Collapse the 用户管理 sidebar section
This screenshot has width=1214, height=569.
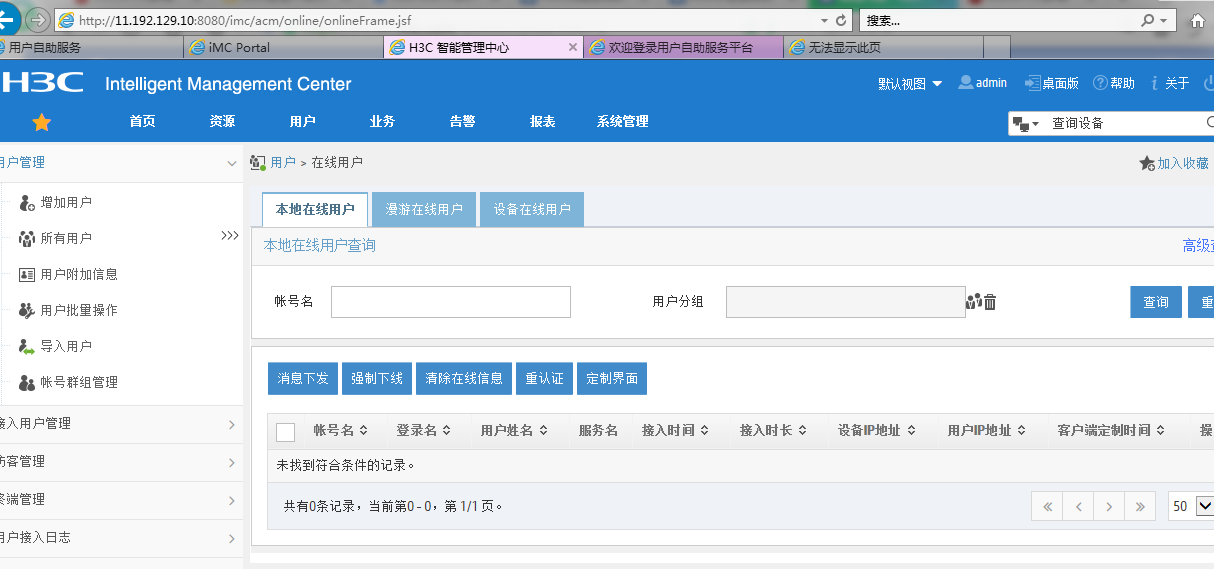tap(232, 163)
